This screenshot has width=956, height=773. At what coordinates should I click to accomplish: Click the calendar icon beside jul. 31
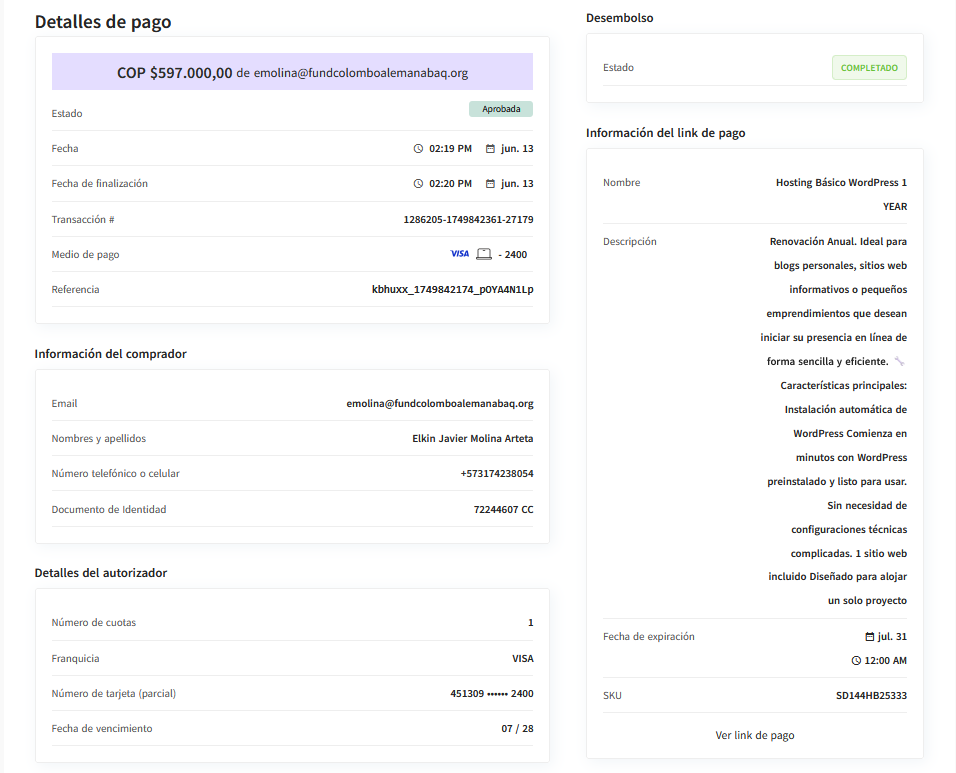click(x=869, y=637)
